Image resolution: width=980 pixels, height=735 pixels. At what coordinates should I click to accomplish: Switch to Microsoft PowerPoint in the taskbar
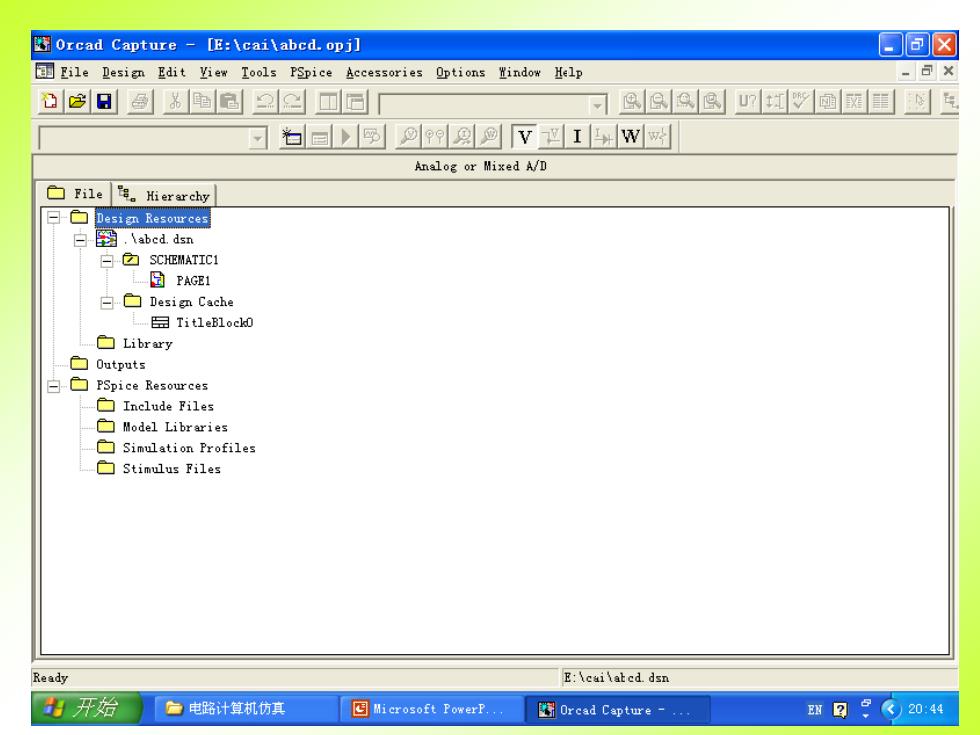tap(432, 709)
